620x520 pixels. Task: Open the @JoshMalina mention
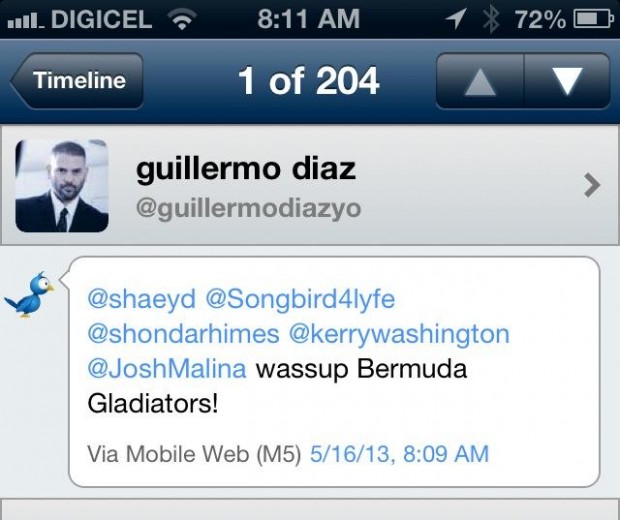(166, 369)
